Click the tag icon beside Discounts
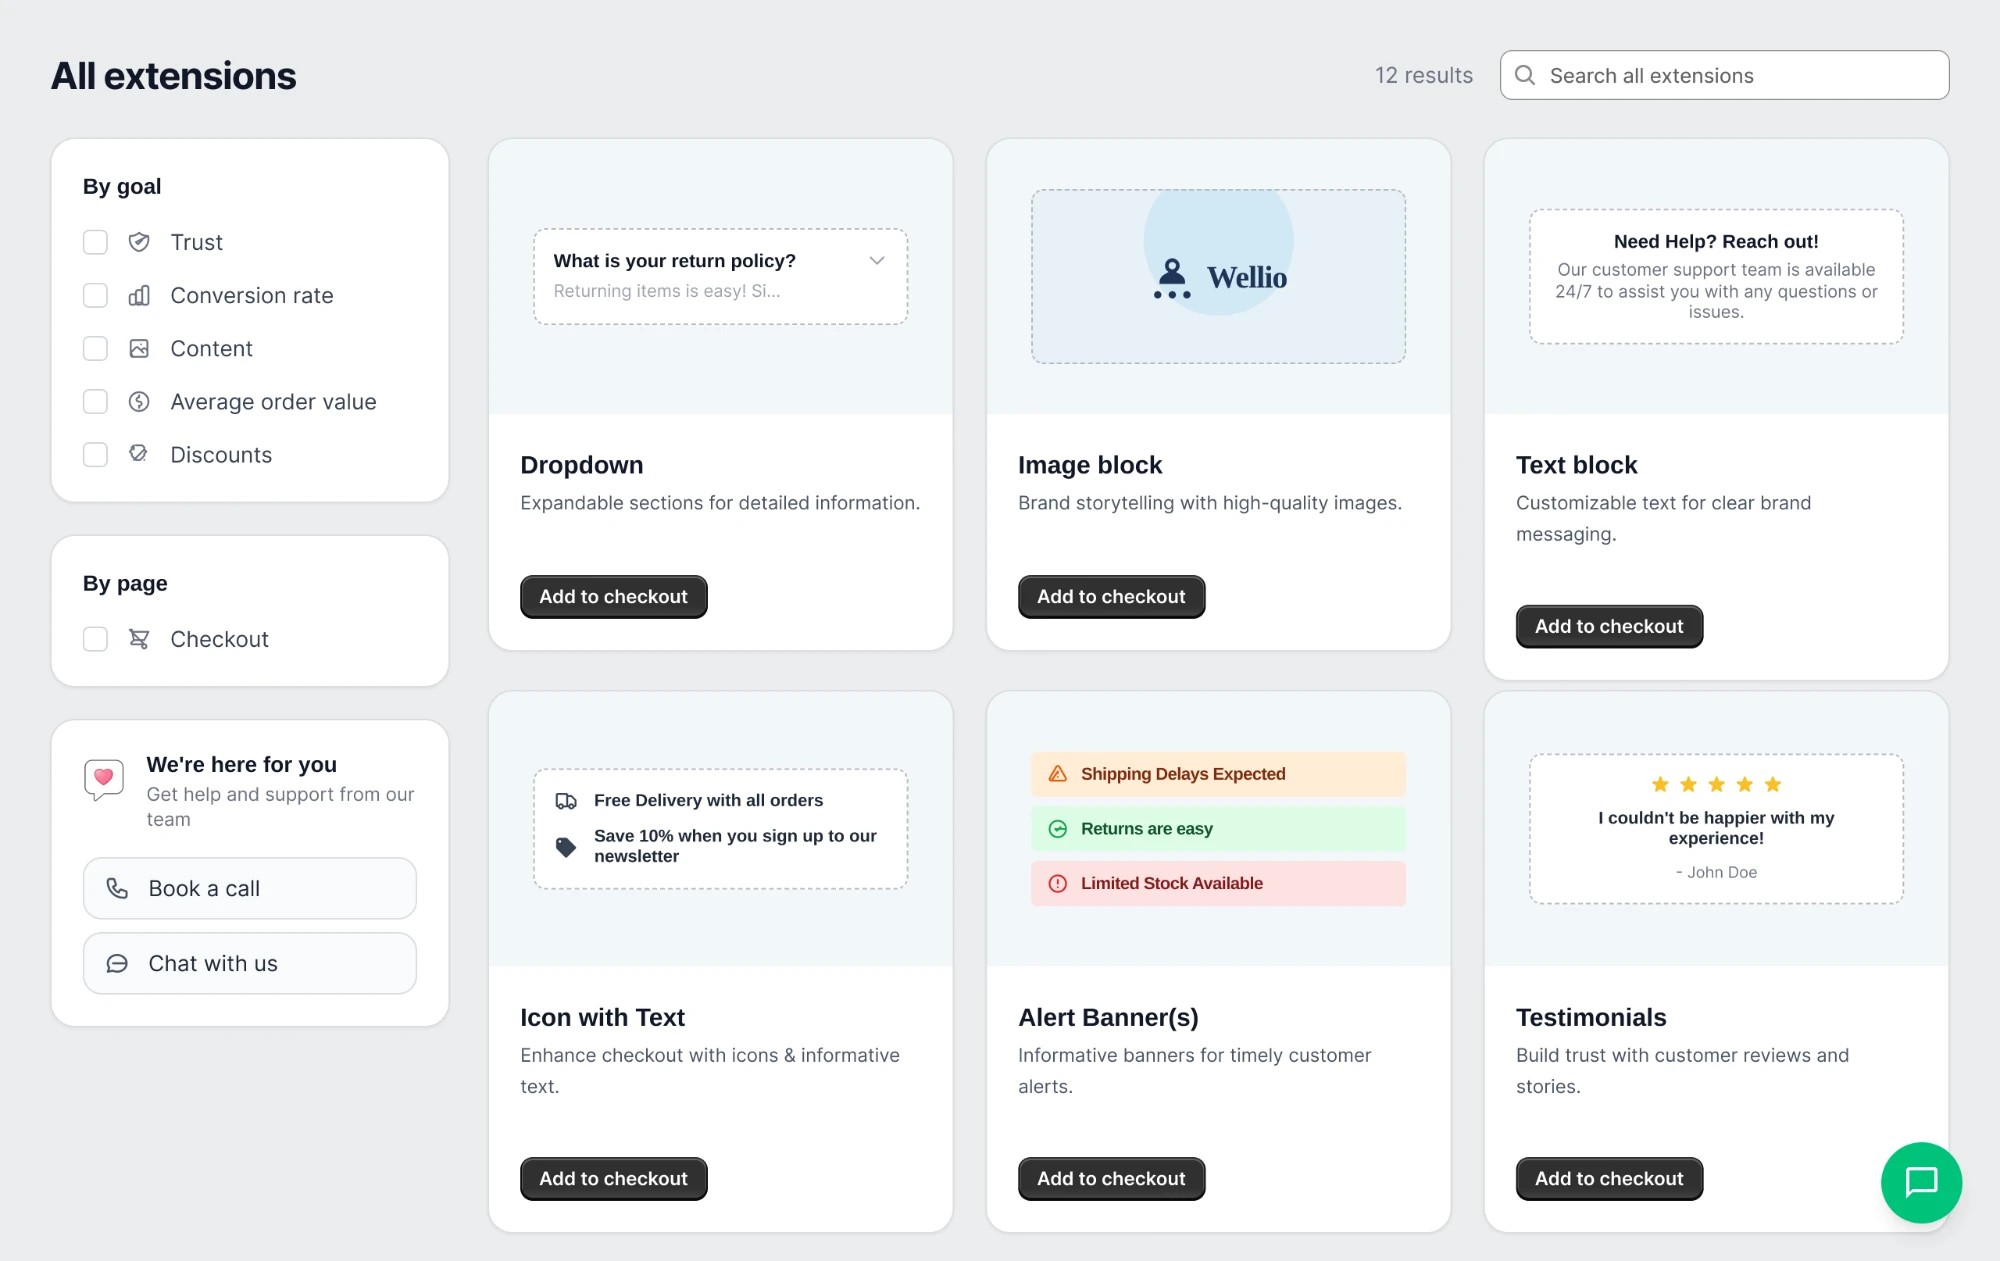The width and height of the screenshot is (2000, 1261). pos(139,454)
